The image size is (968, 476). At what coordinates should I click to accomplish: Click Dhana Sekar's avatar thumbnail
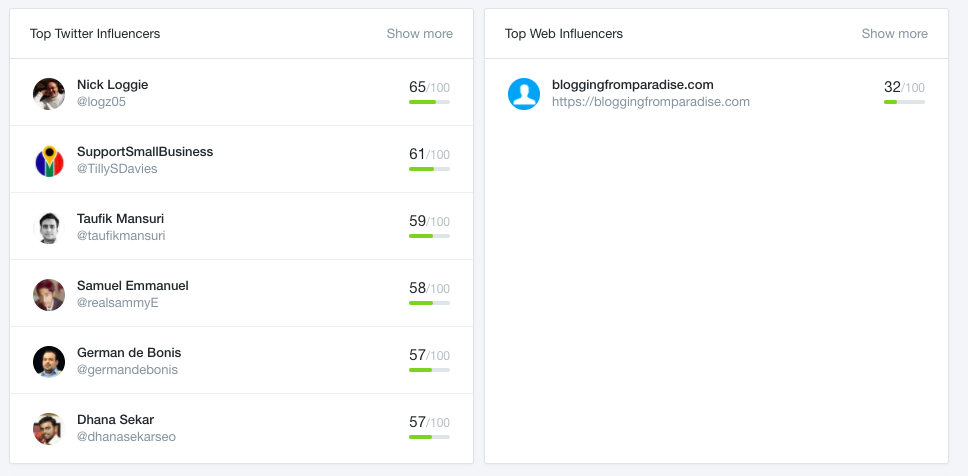click(49, 429)
